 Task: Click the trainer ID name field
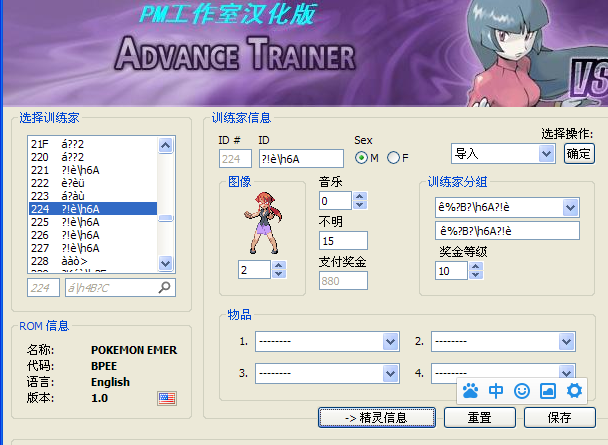point(301,159)
